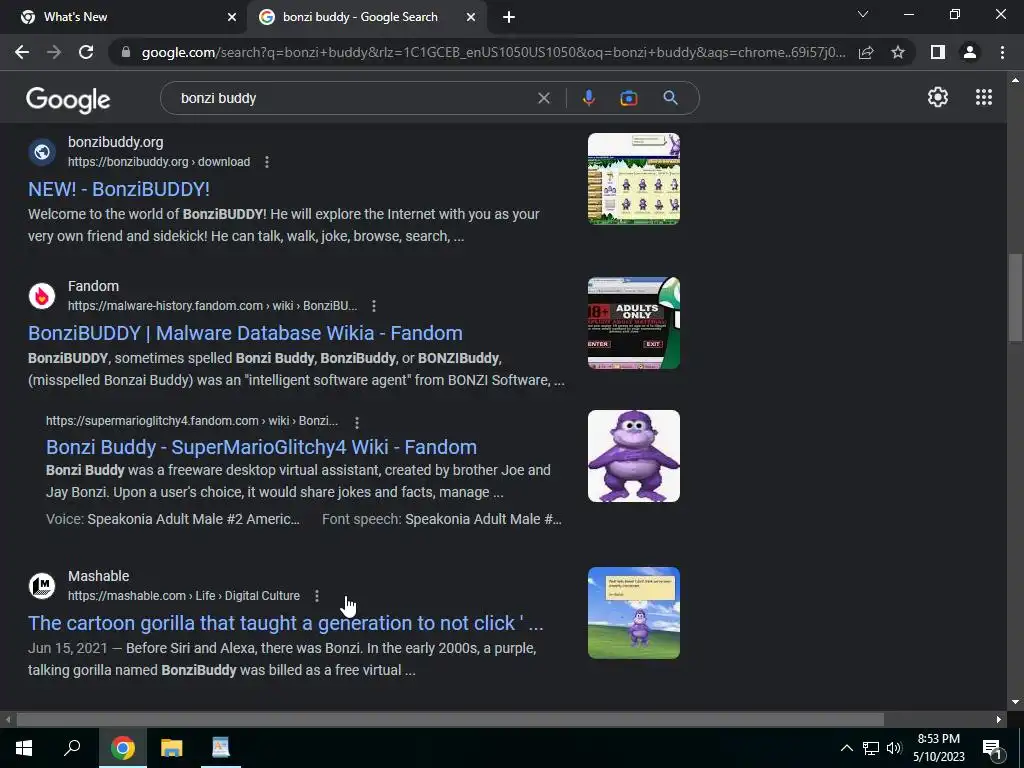Open the network status tray icon
The width and height of the screenshot is (1024, 768).
(x=871, y=748)
